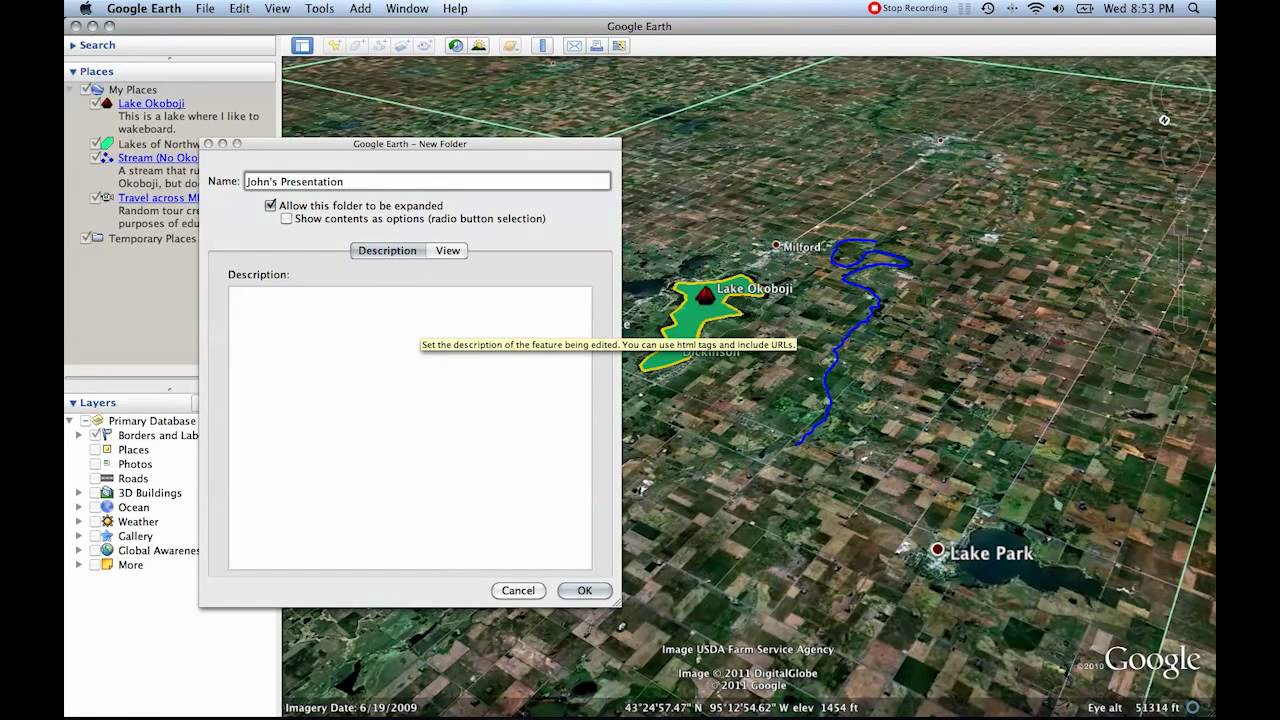Select Lakes of Northw... item in Places
Image resolution: width=1280 pixels, height=720 pixels.
(158, 144)
